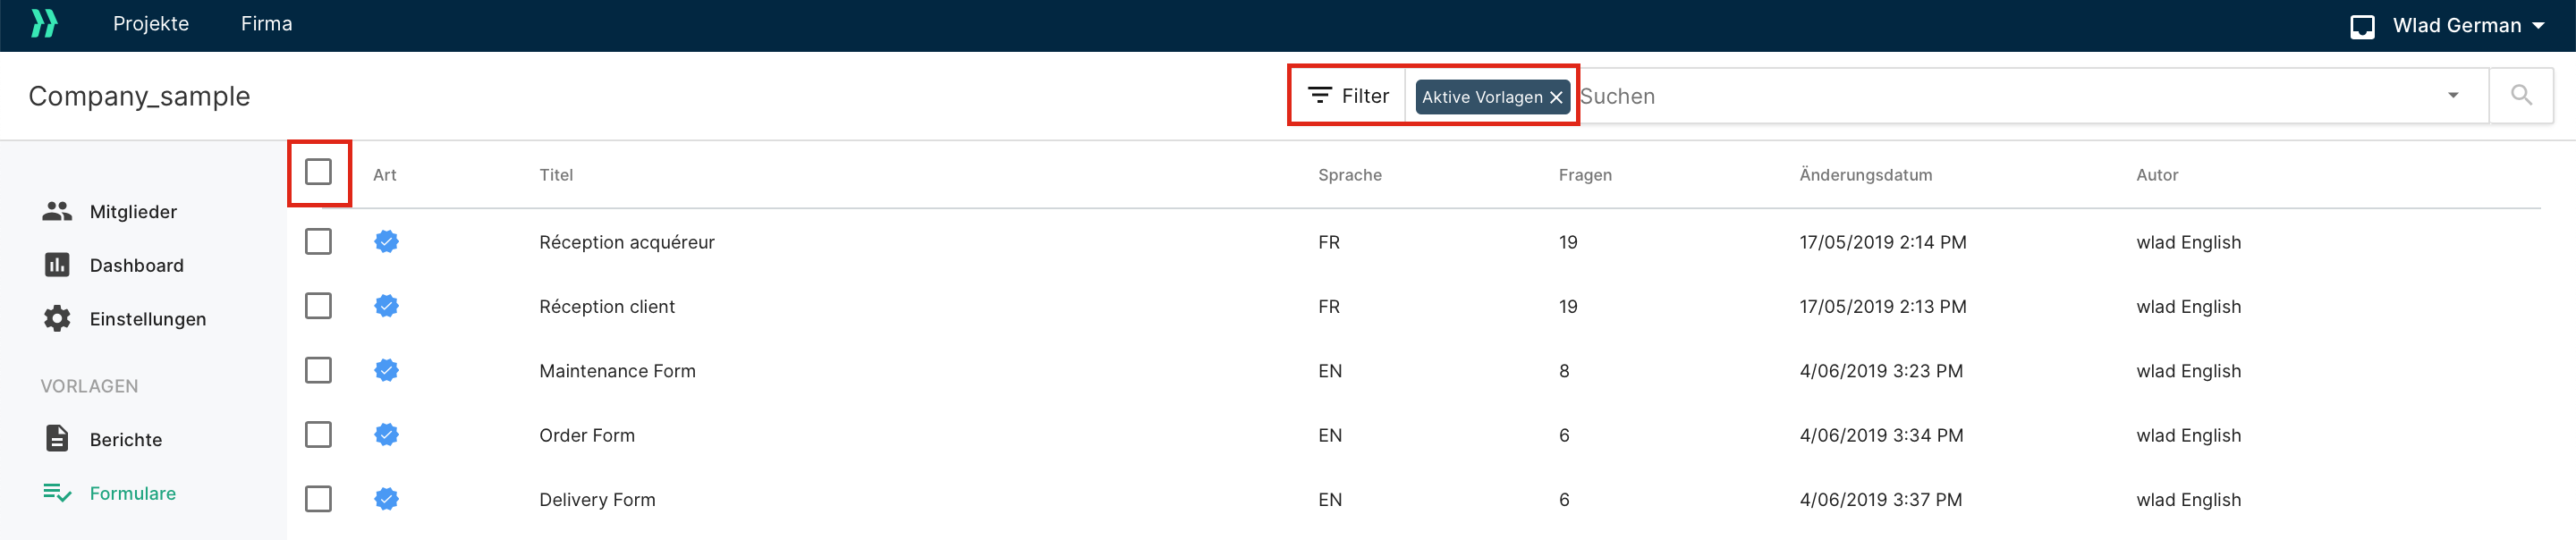Click date 4/06/2019 3:37 PM
The image size is (2576, 540).
click(x=1881, y=500)
